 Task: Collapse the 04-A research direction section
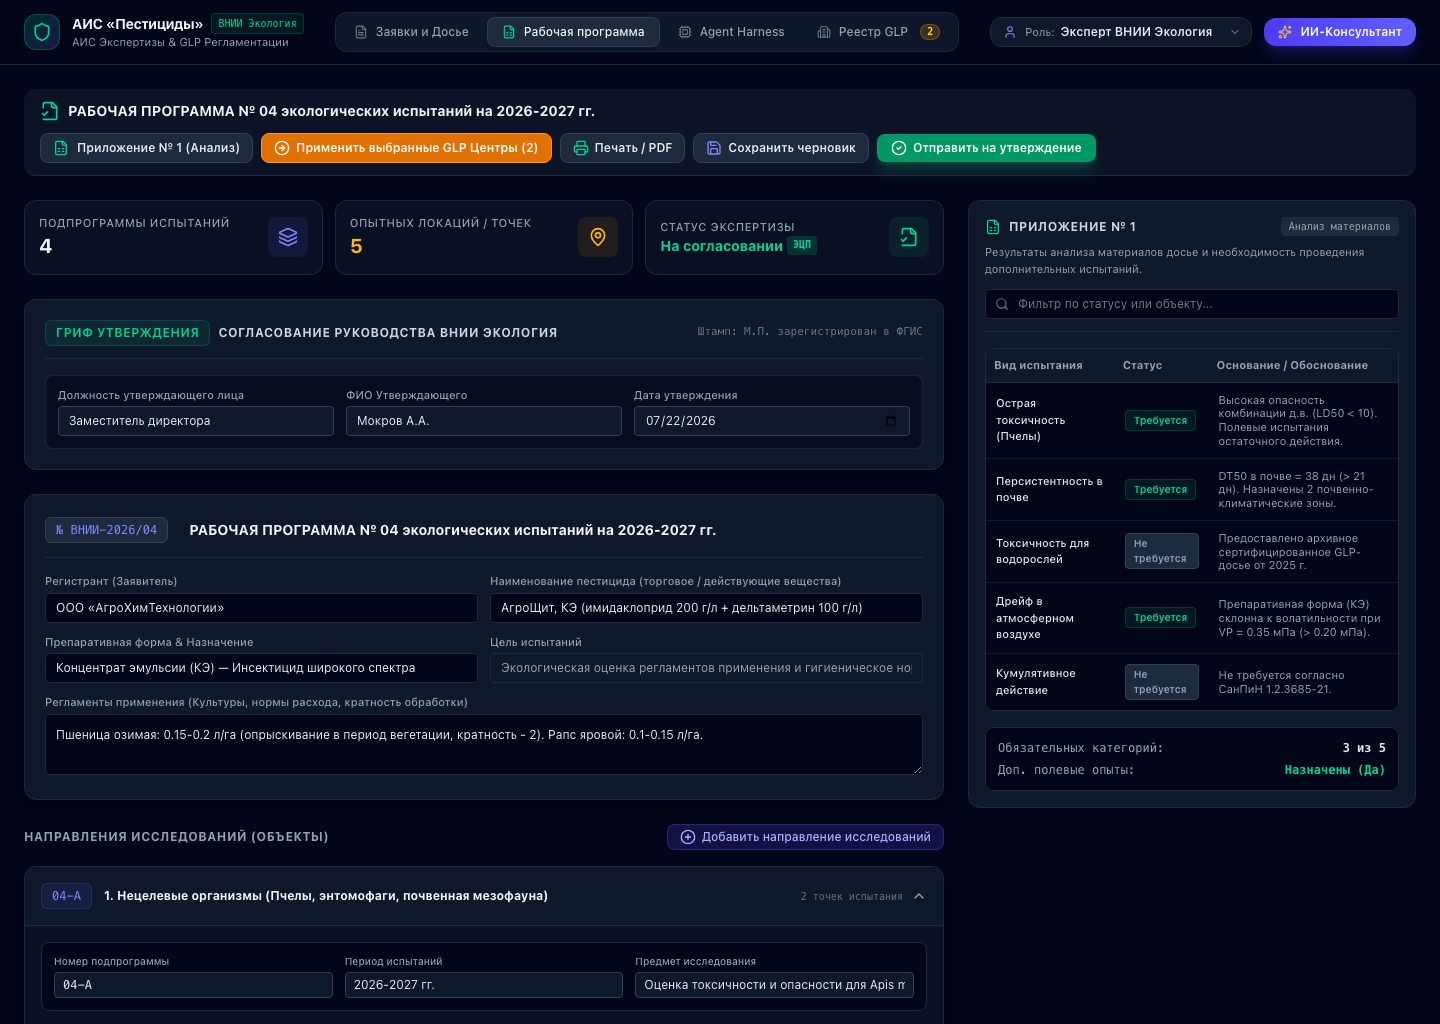click(x=919, y=896)
